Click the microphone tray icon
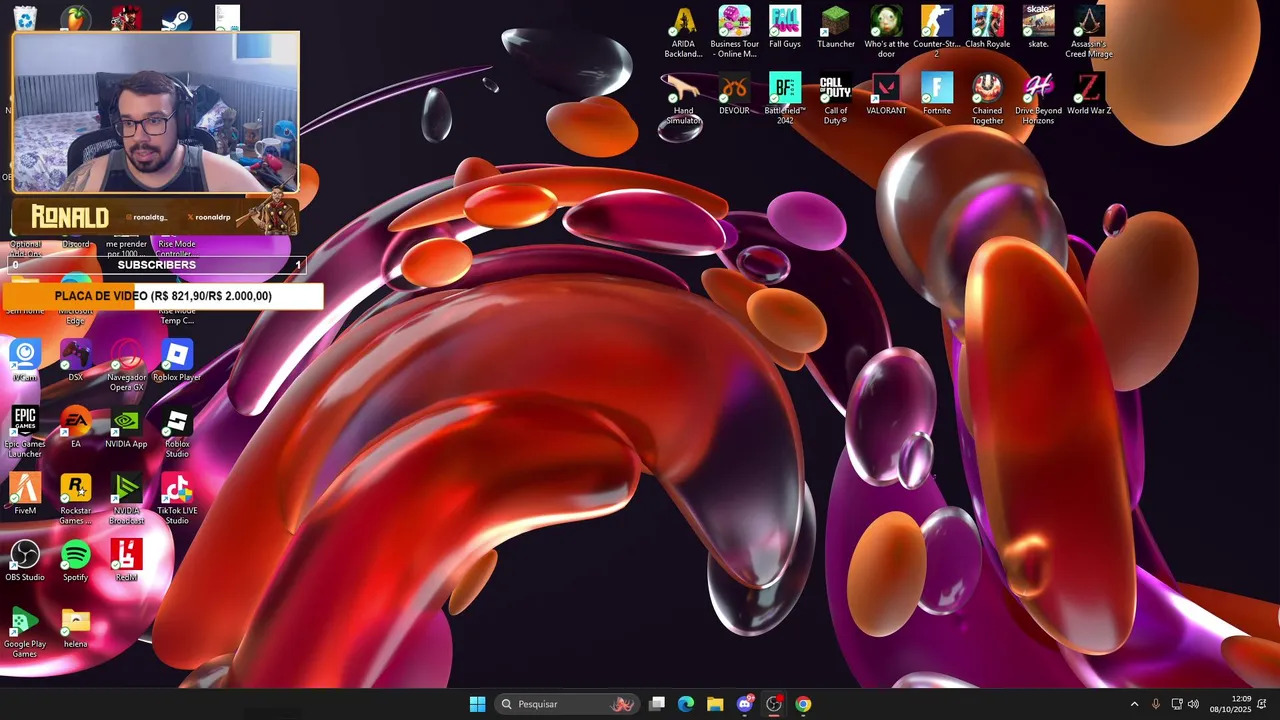The height and width of the screenshot is (720, 1280). point(1156,704)
